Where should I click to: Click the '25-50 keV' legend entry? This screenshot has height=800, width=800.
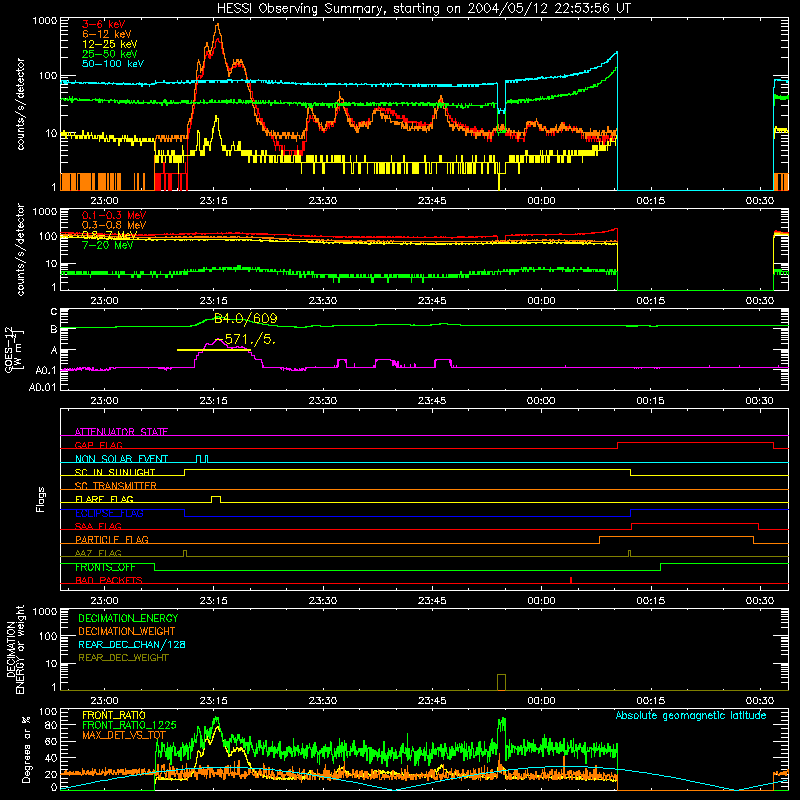pyautogui.click(x=109, y=54)
